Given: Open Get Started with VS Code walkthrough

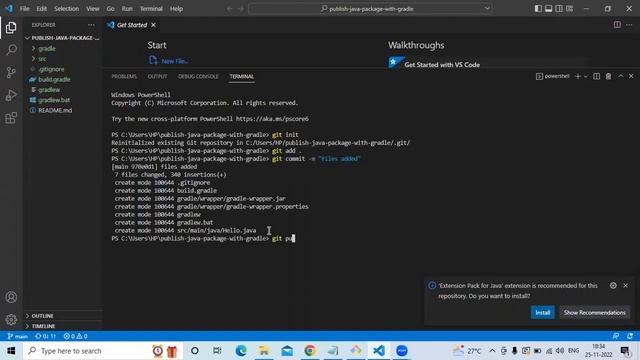Looking at the screenshot, I should click(x=442, y=64).
